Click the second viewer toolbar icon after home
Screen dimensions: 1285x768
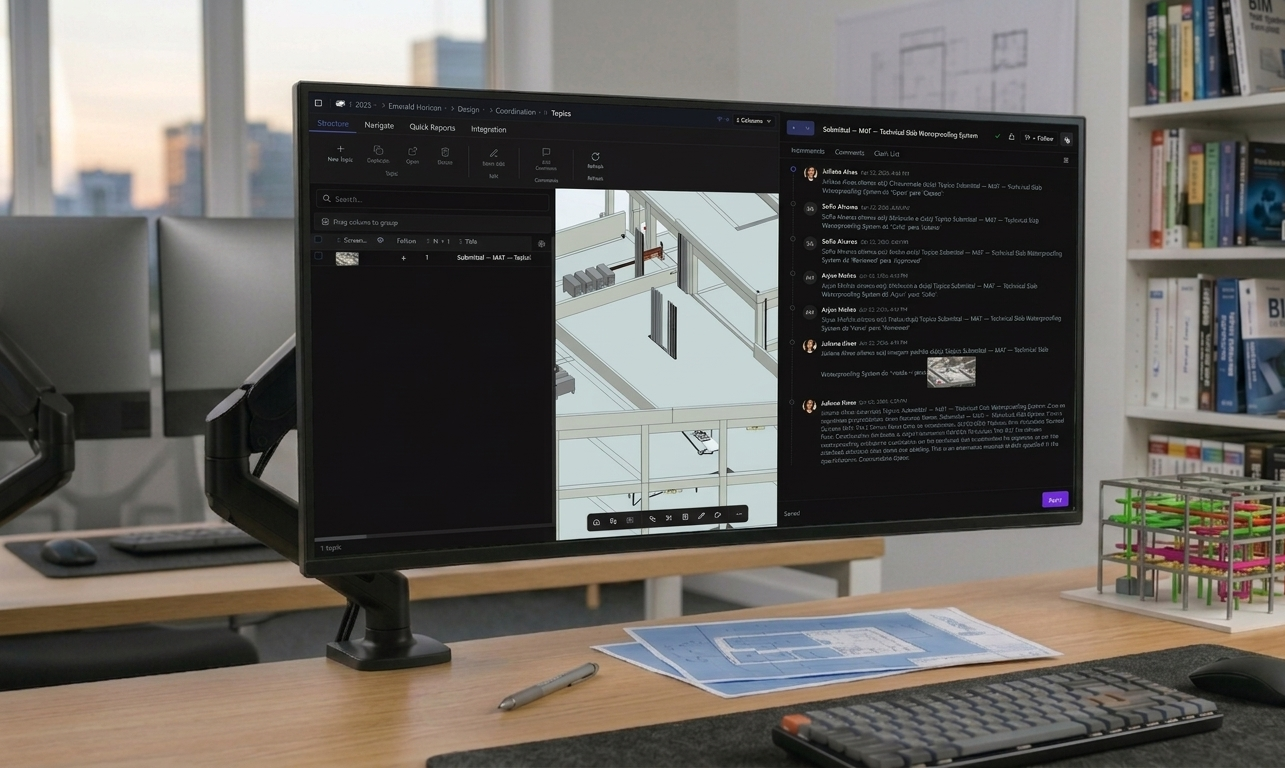tap(613, 521)
